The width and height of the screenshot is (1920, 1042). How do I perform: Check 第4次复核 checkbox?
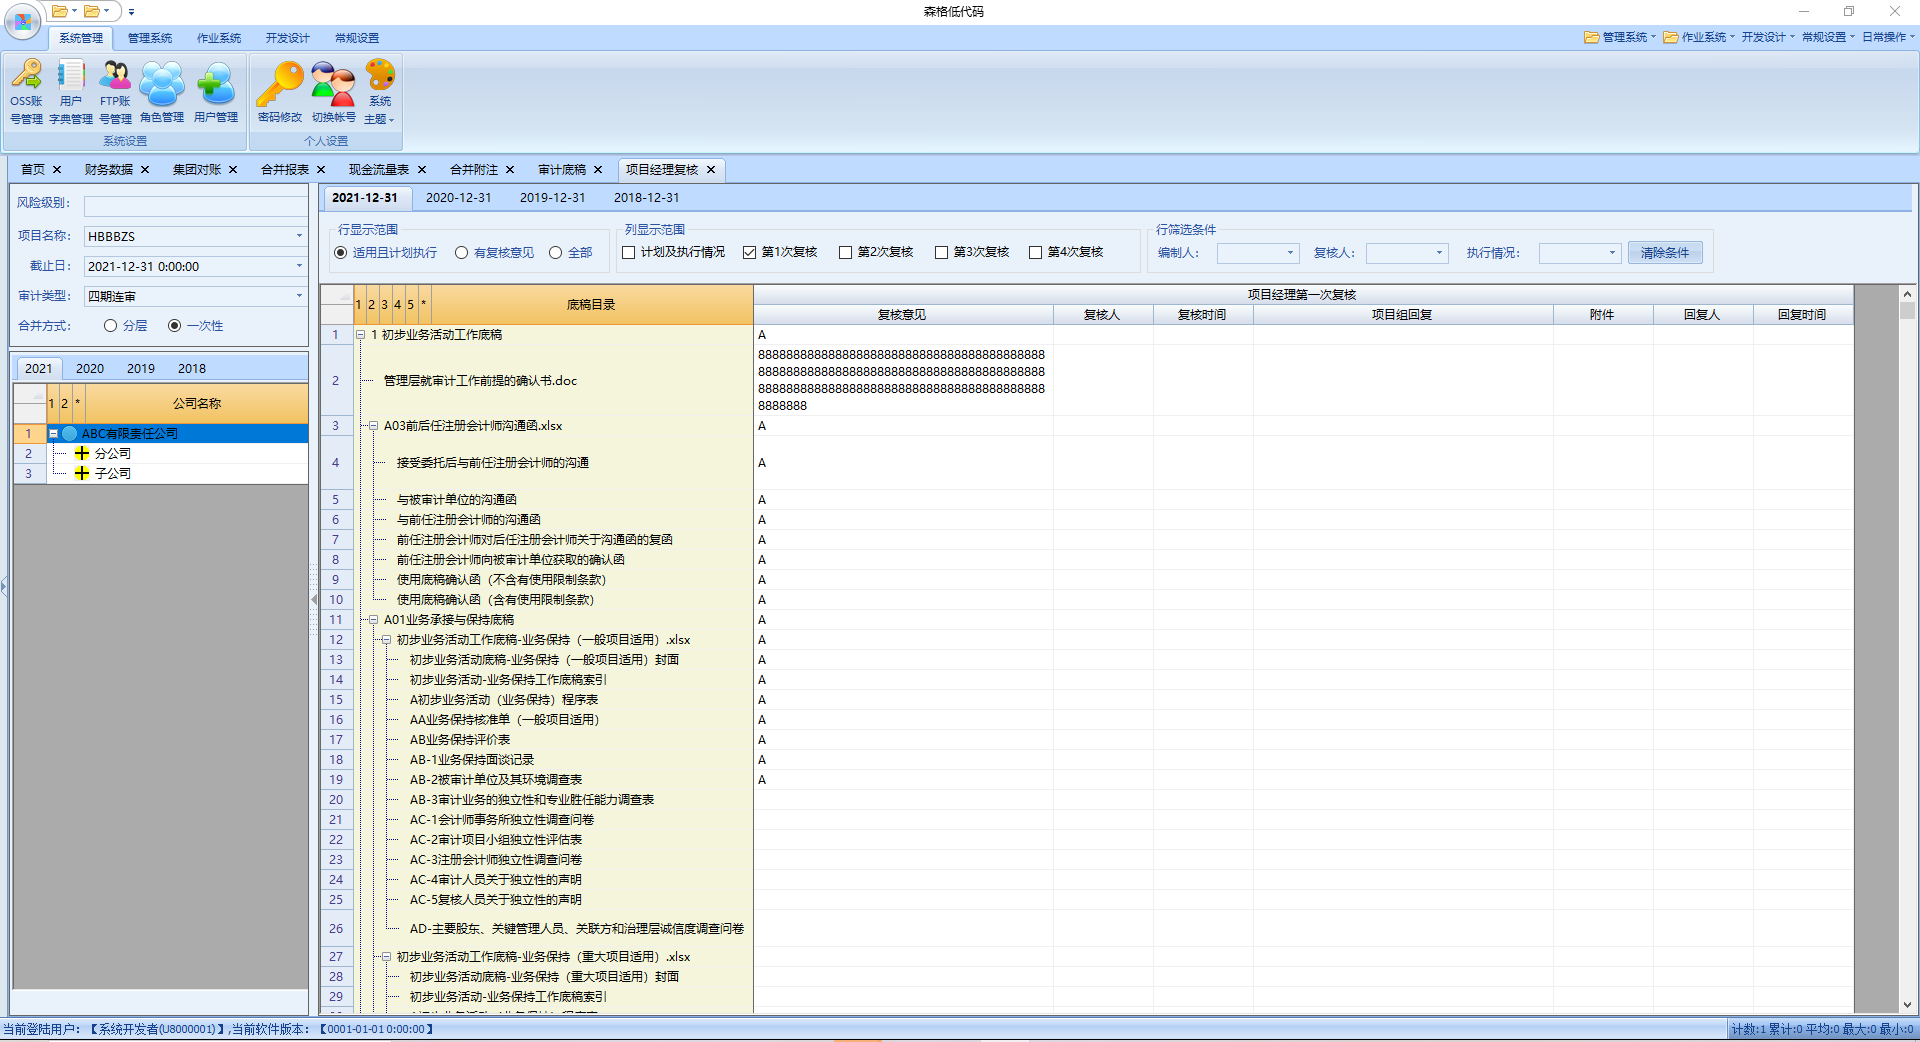[x=1036, y=253]
